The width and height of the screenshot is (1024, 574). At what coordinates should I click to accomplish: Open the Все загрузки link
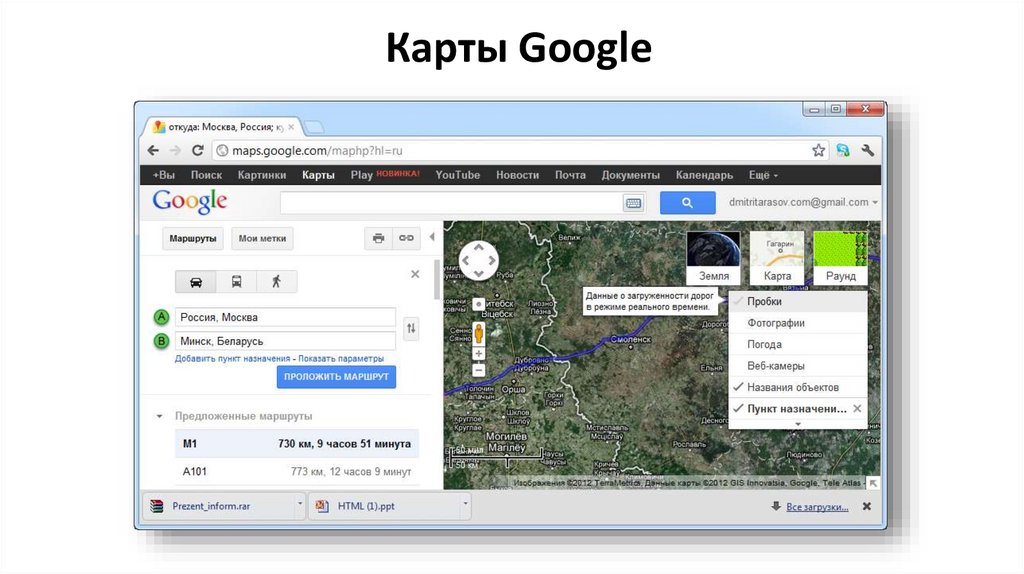click(x=817, y=507)
